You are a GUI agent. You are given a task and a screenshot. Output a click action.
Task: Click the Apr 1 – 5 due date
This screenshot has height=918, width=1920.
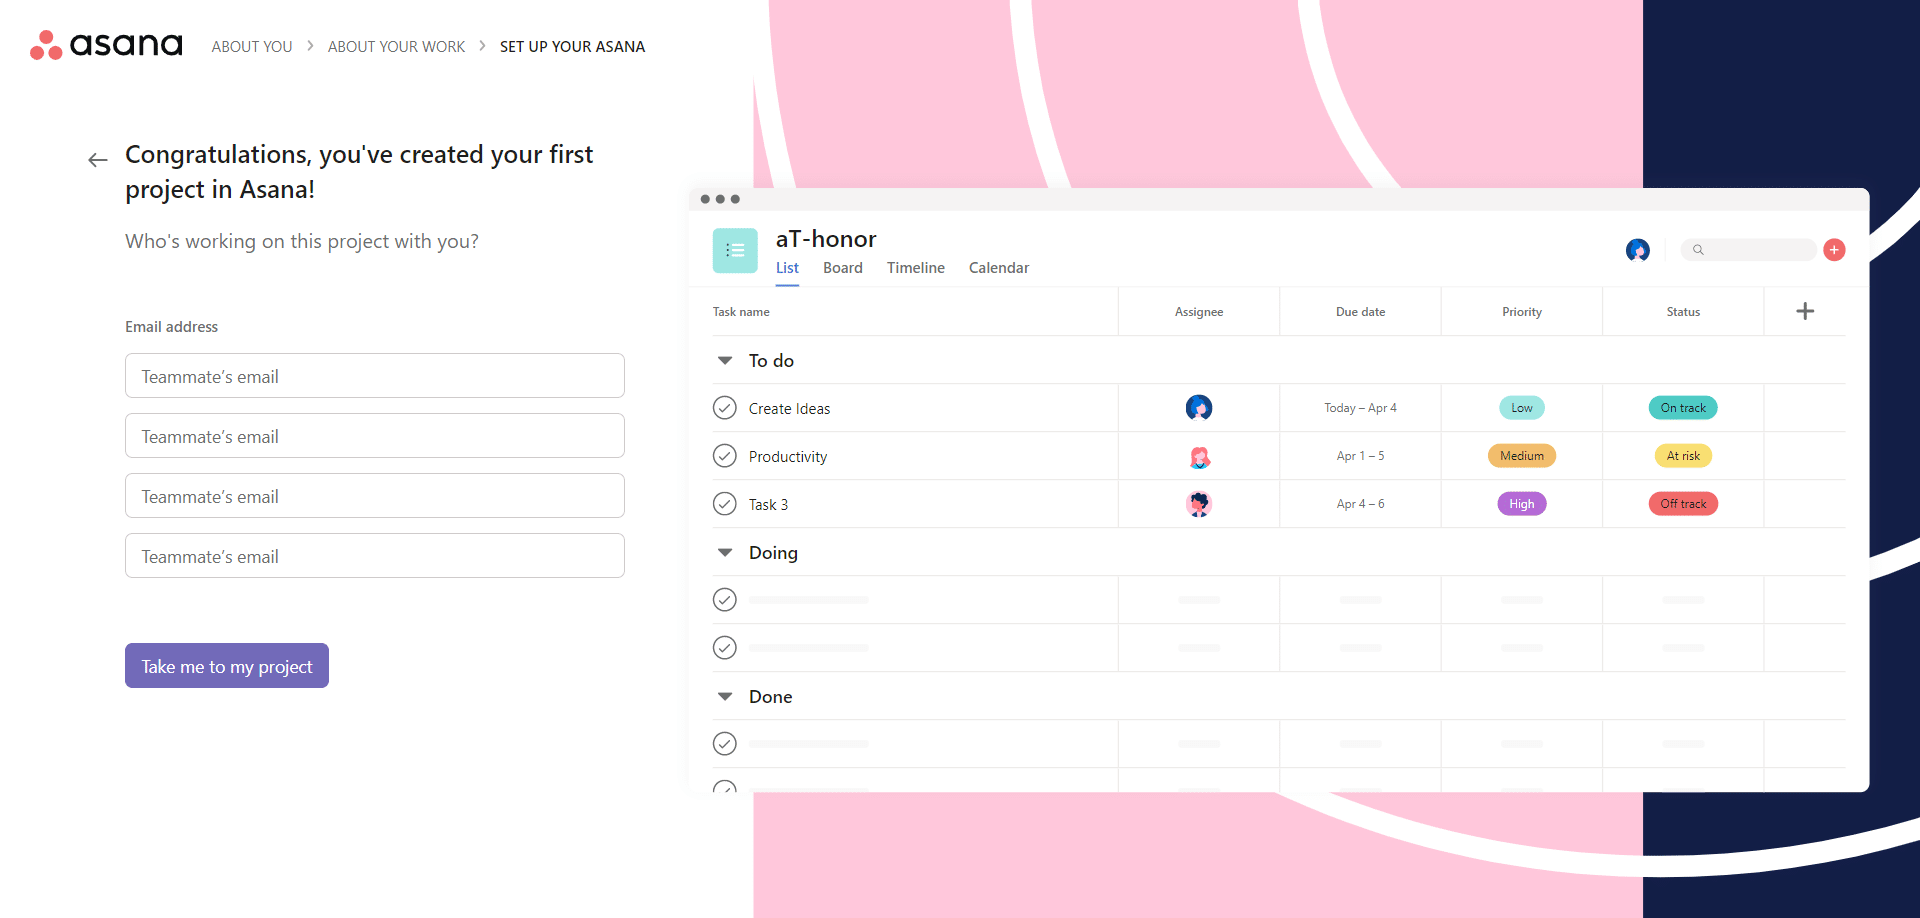[x=1360, y=456]
